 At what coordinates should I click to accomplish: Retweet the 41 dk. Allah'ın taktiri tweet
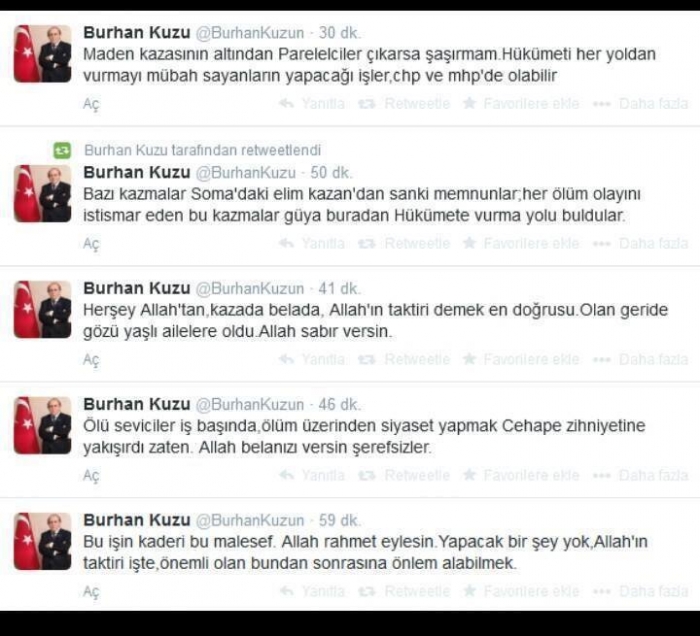click(404, 359)
